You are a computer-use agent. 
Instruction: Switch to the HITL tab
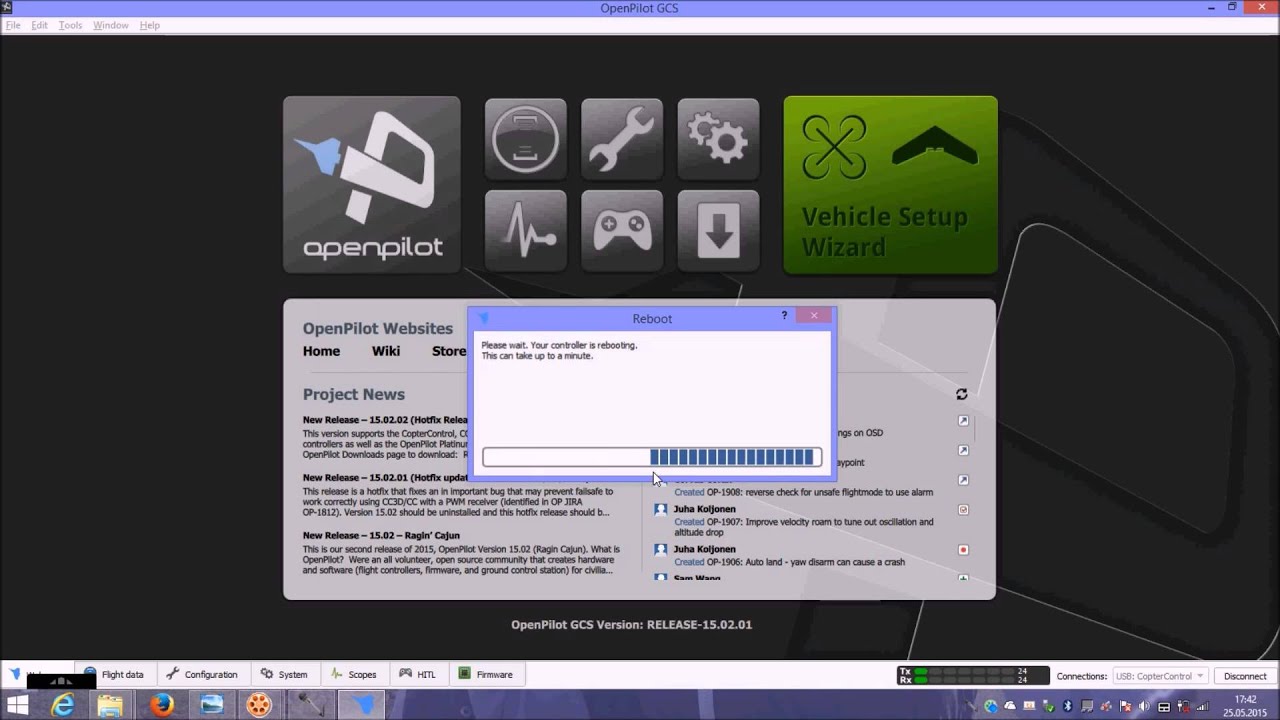[x=418, y=674]
